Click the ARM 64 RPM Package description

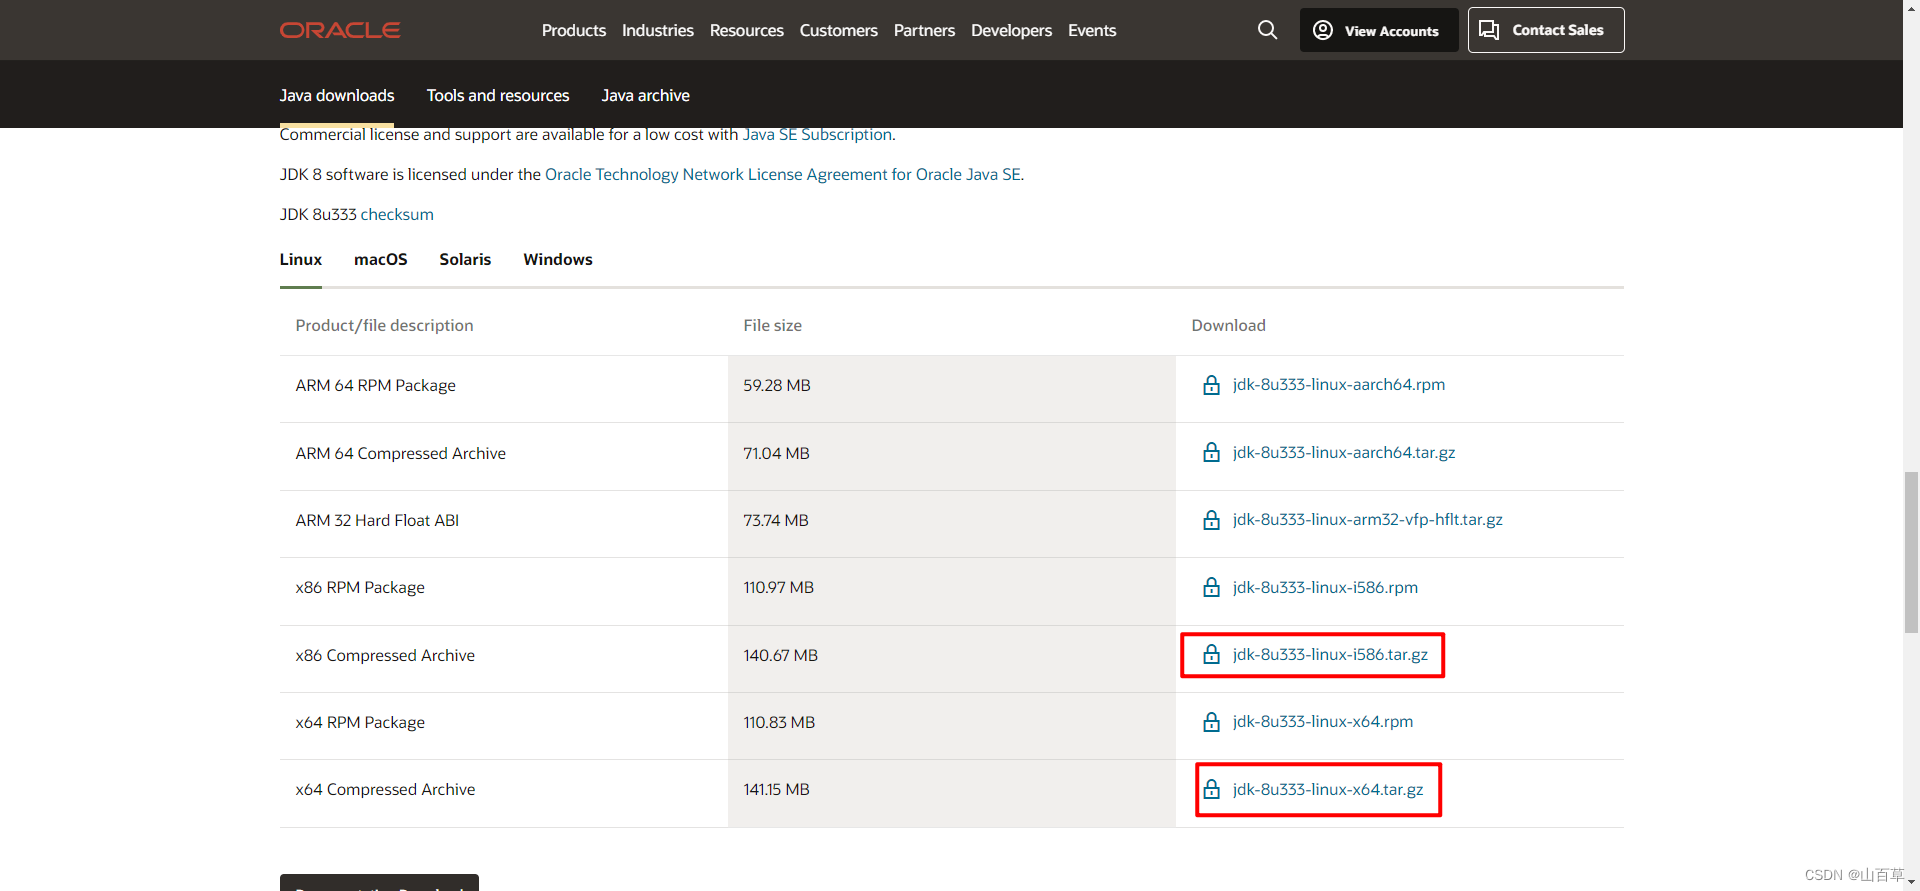(375, 385)
